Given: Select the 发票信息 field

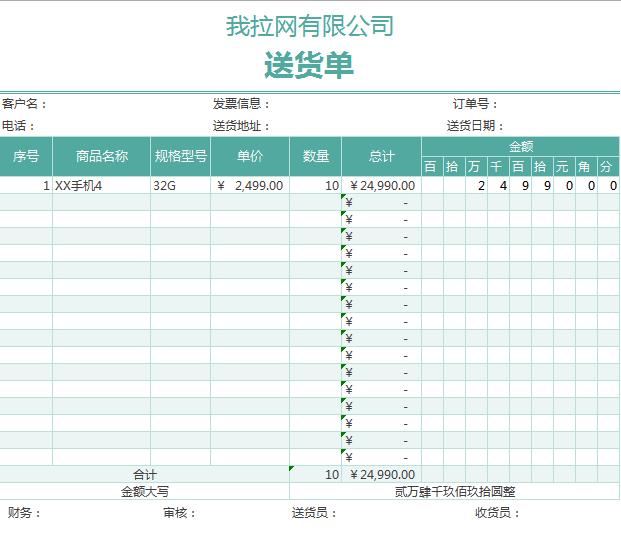Looking at the screenshot, I should (x=241, y=104).
